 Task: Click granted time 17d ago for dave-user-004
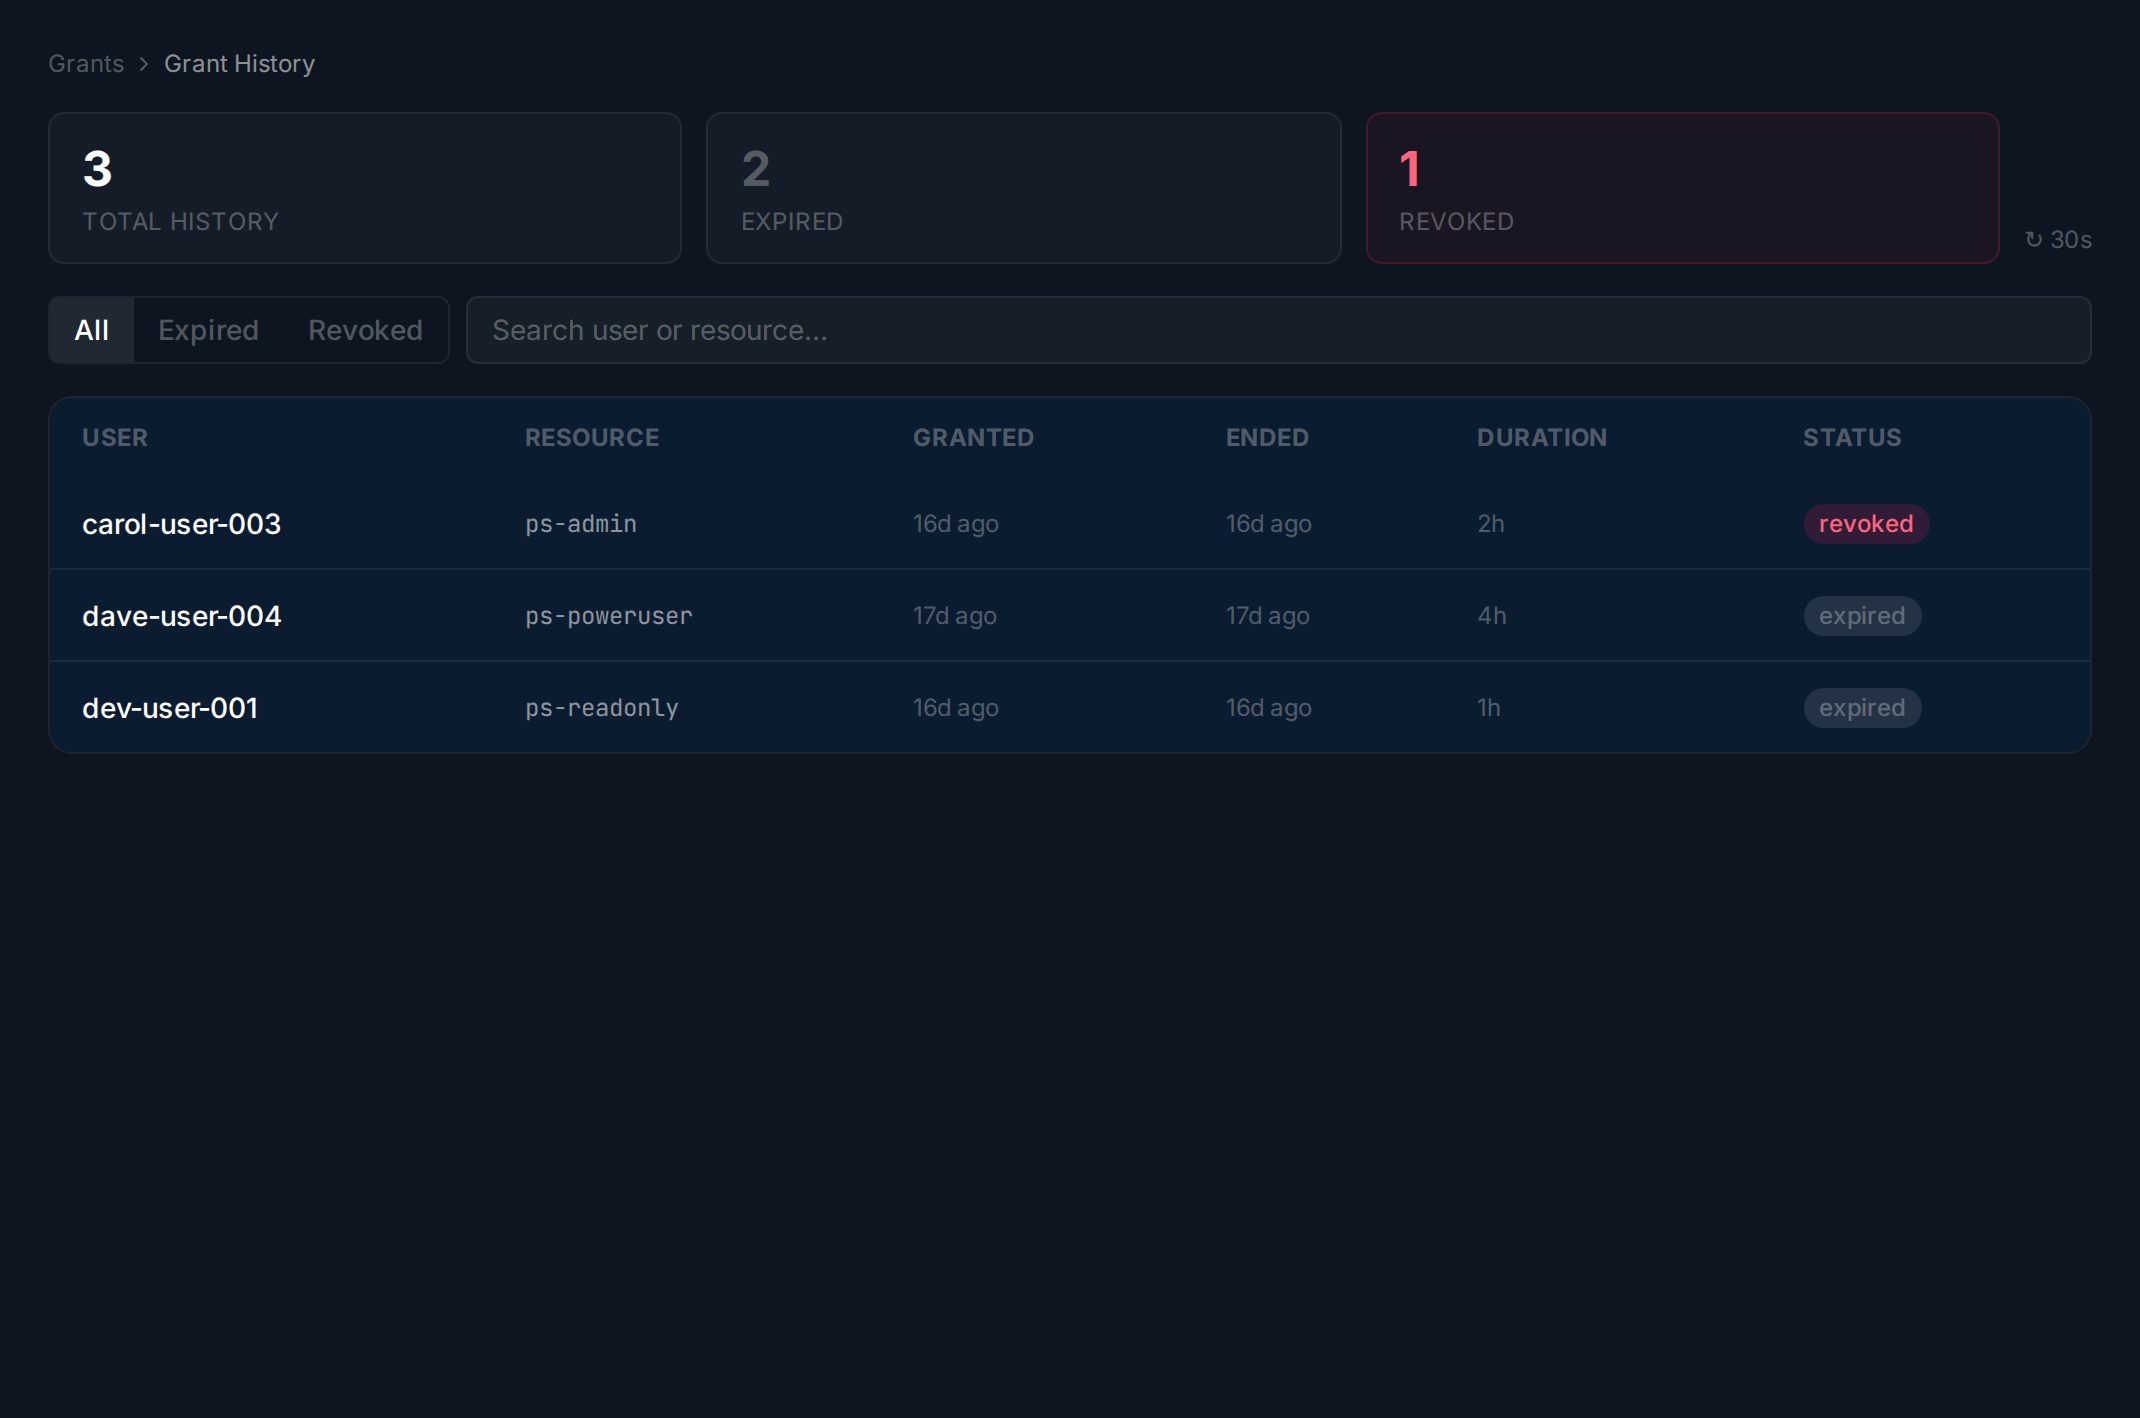(x=955, y=616)
